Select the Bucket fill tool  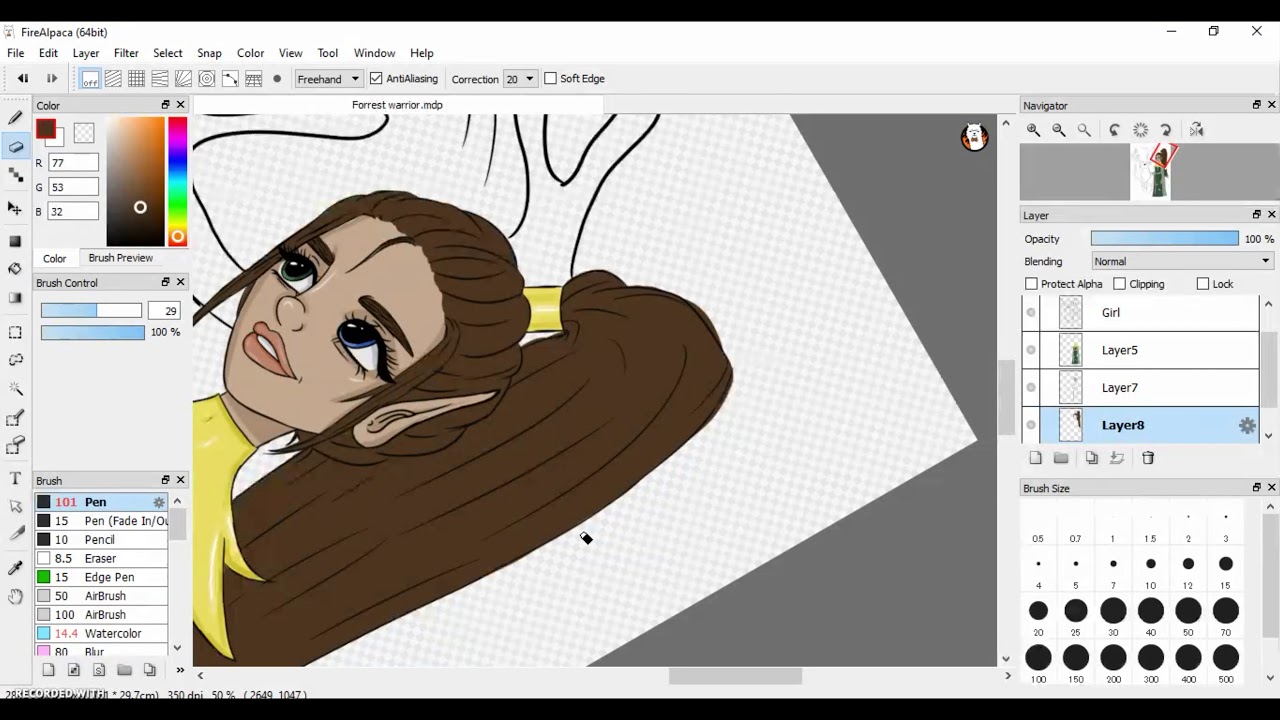tap(15, 269)
